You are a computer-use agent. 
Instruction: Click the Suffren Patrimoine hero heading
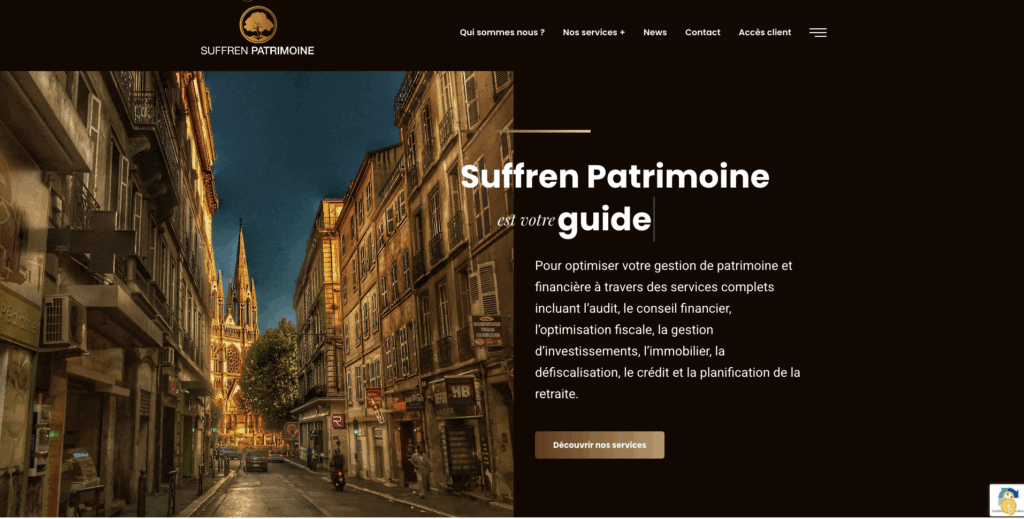point(615,176)
